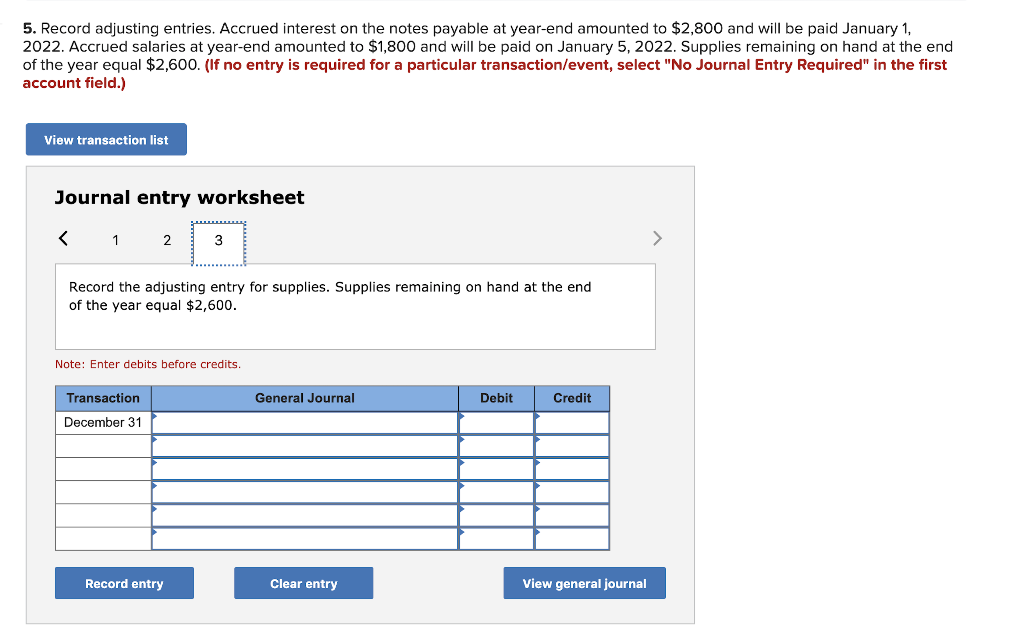Open the View general journal screen
This screenshot has height=640, width=1024.
pyautogui.click(x=584, y=583)
